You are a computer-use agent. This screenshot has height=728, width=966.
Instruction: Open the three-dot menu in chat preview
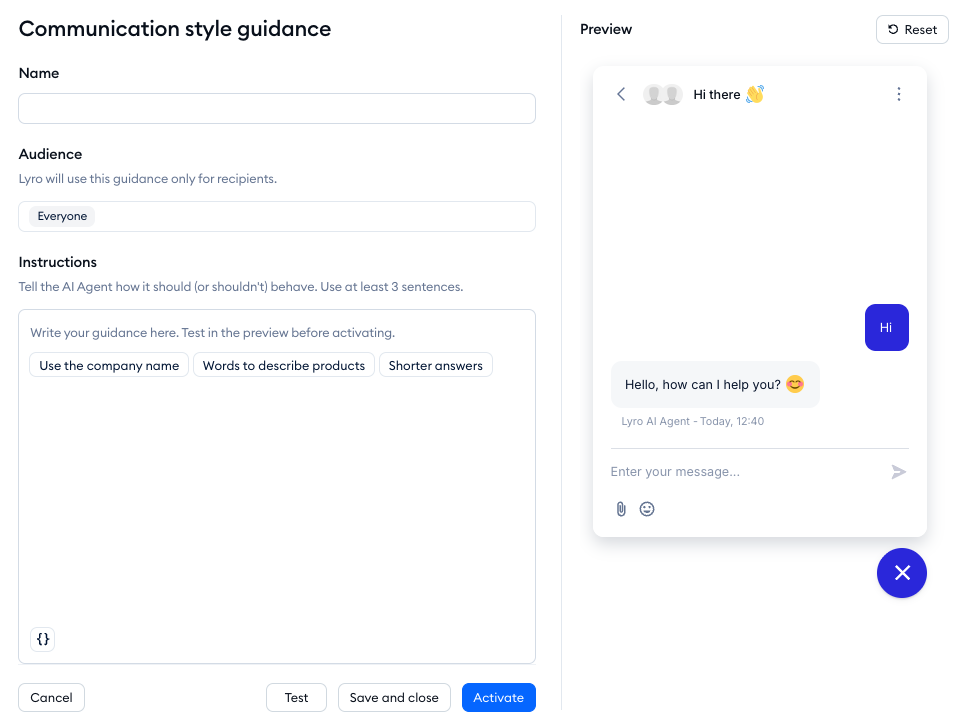point(899,94)
